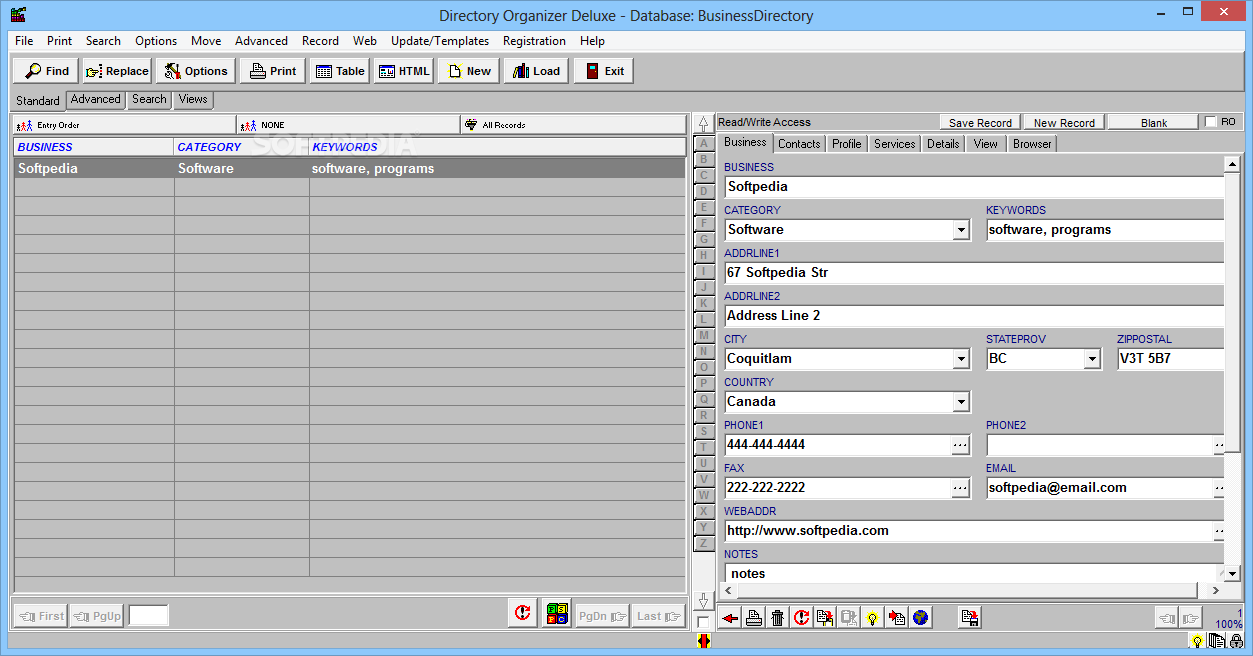
Task: Select letter S in alphabet index
Action: pos(703,431)
